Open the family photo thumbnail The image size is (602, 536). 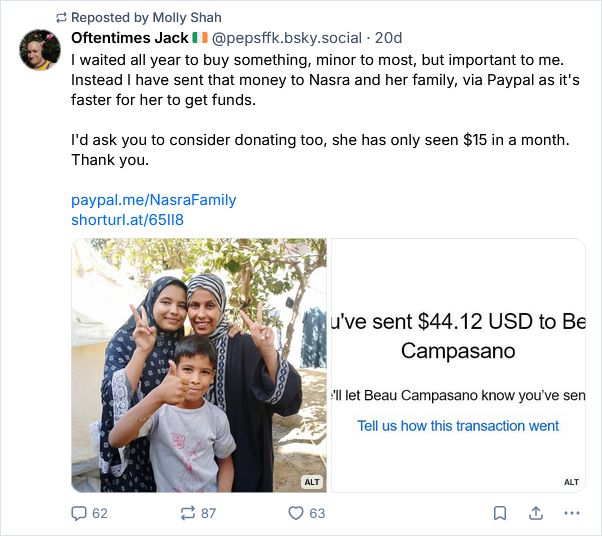click(x=199, y=365)
